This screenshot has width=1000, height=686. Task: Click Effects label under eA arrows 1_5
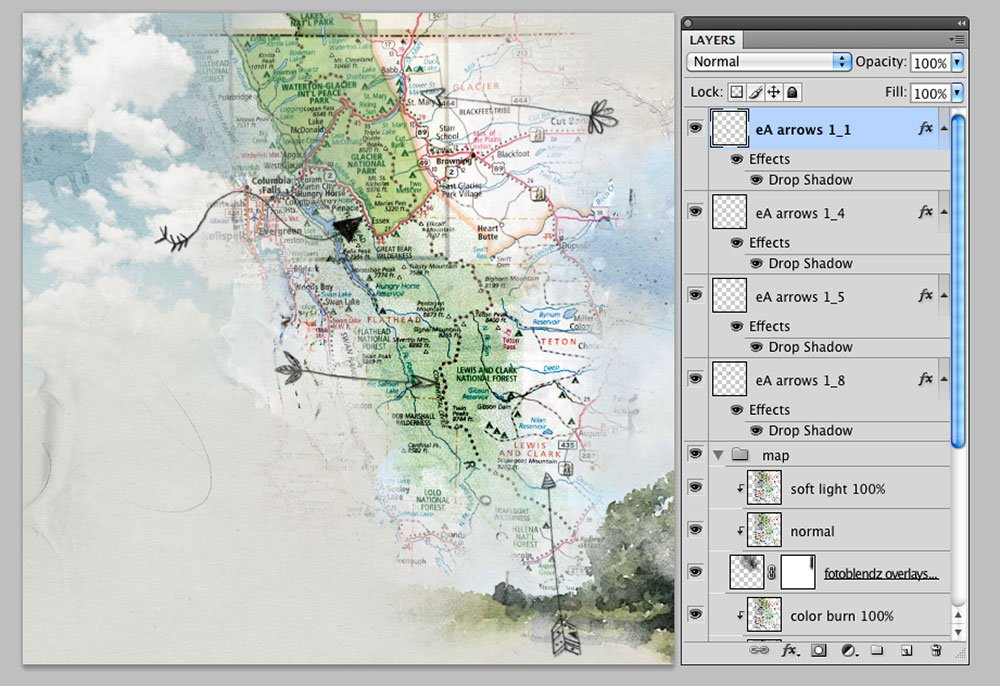[769, 326]
